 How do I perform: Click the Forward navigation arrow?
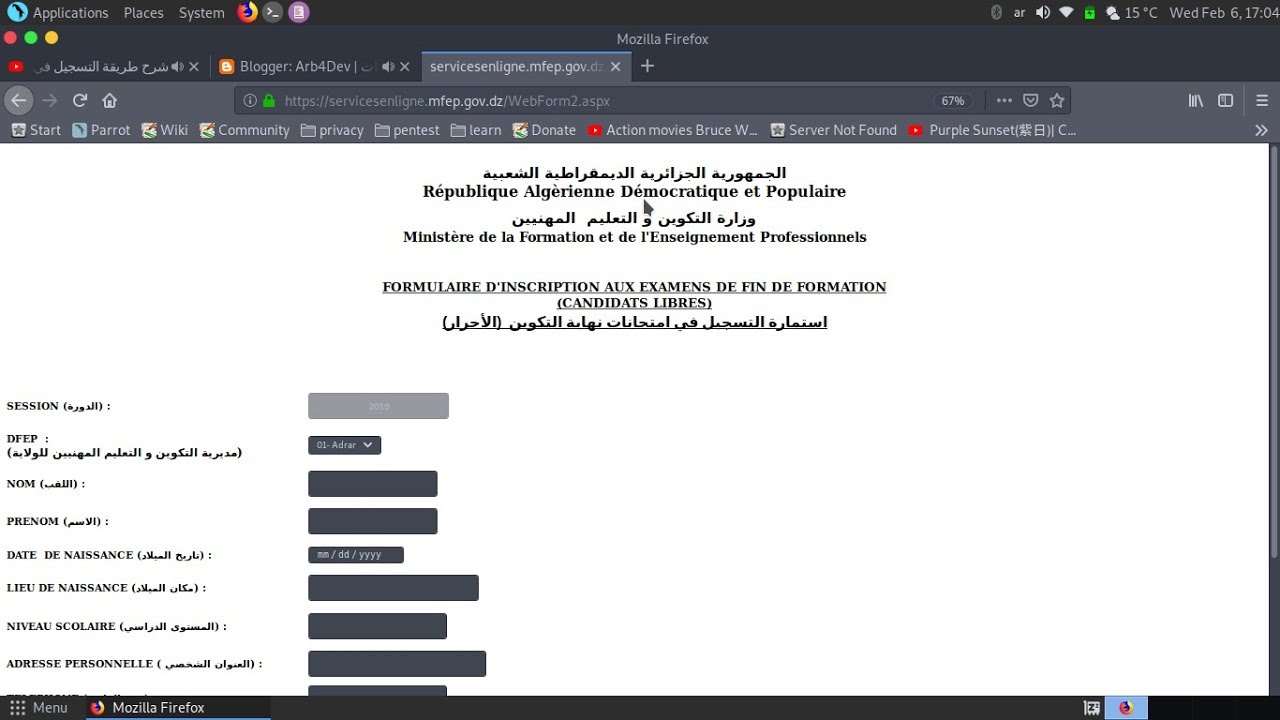coord(49,100)
